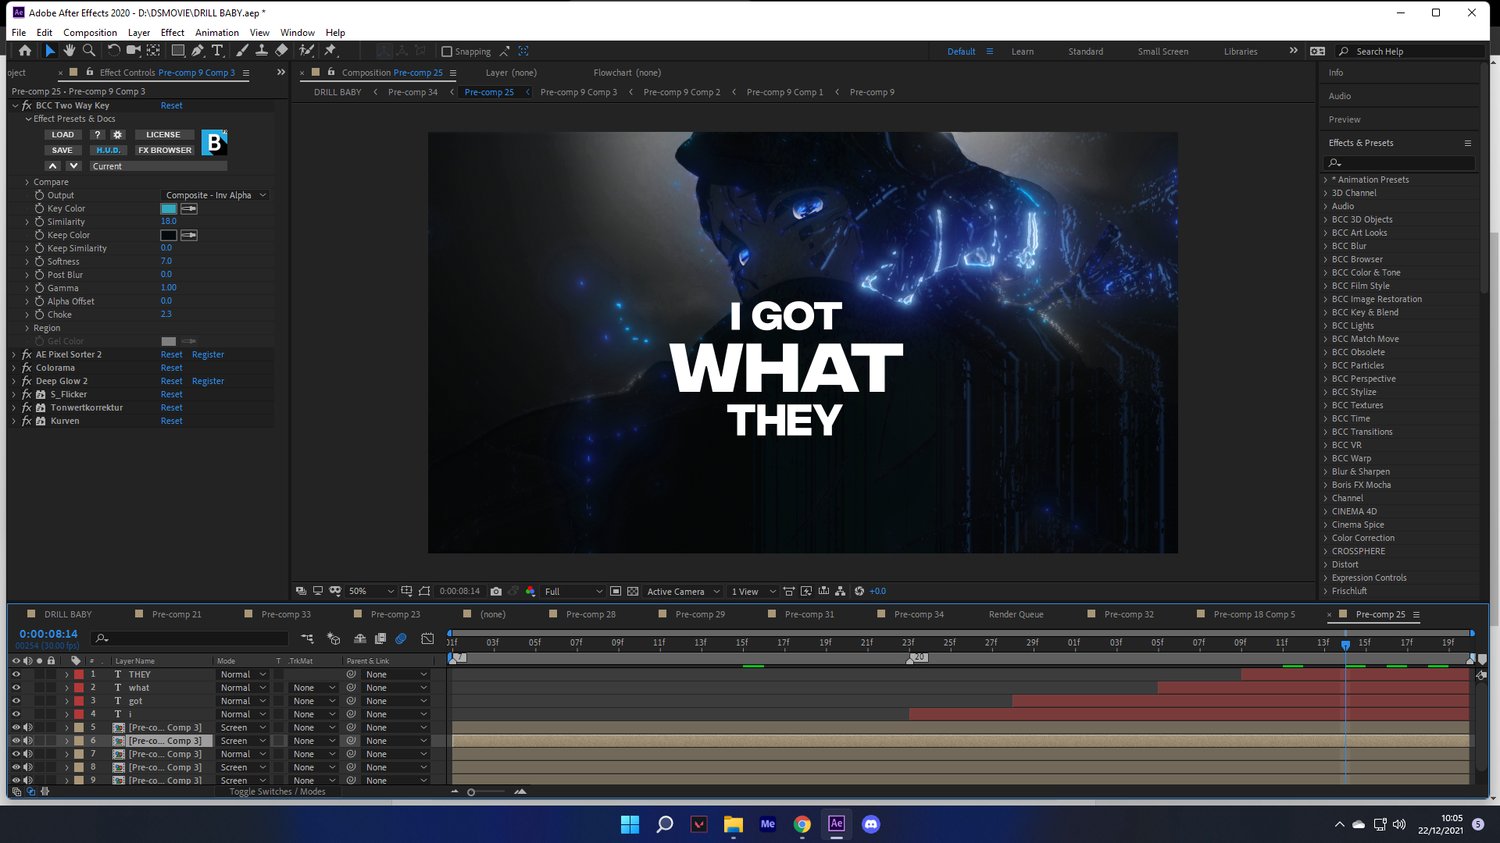Open the BCC help question mark
Image resolution: width=1500 pixels, height=843 pixels.
pos(97,134)
